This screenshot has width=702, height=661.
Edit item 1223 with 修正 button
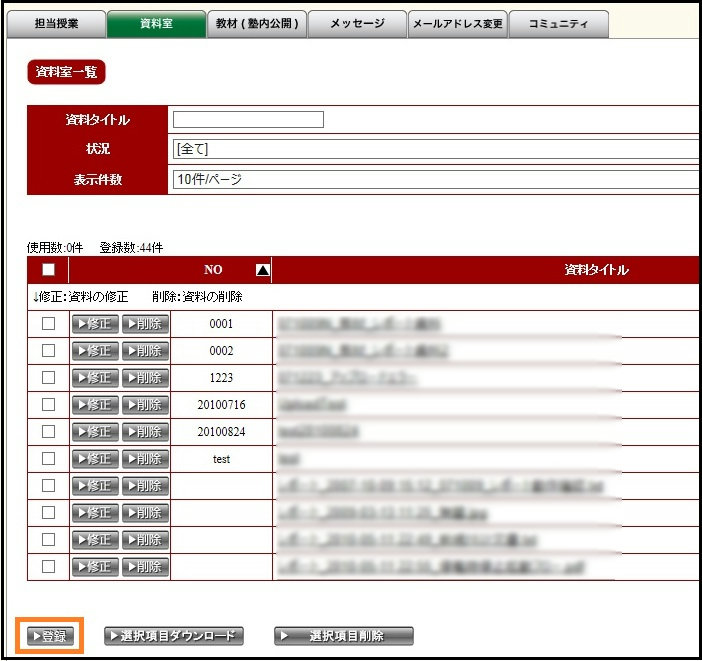tap(94, 378)
